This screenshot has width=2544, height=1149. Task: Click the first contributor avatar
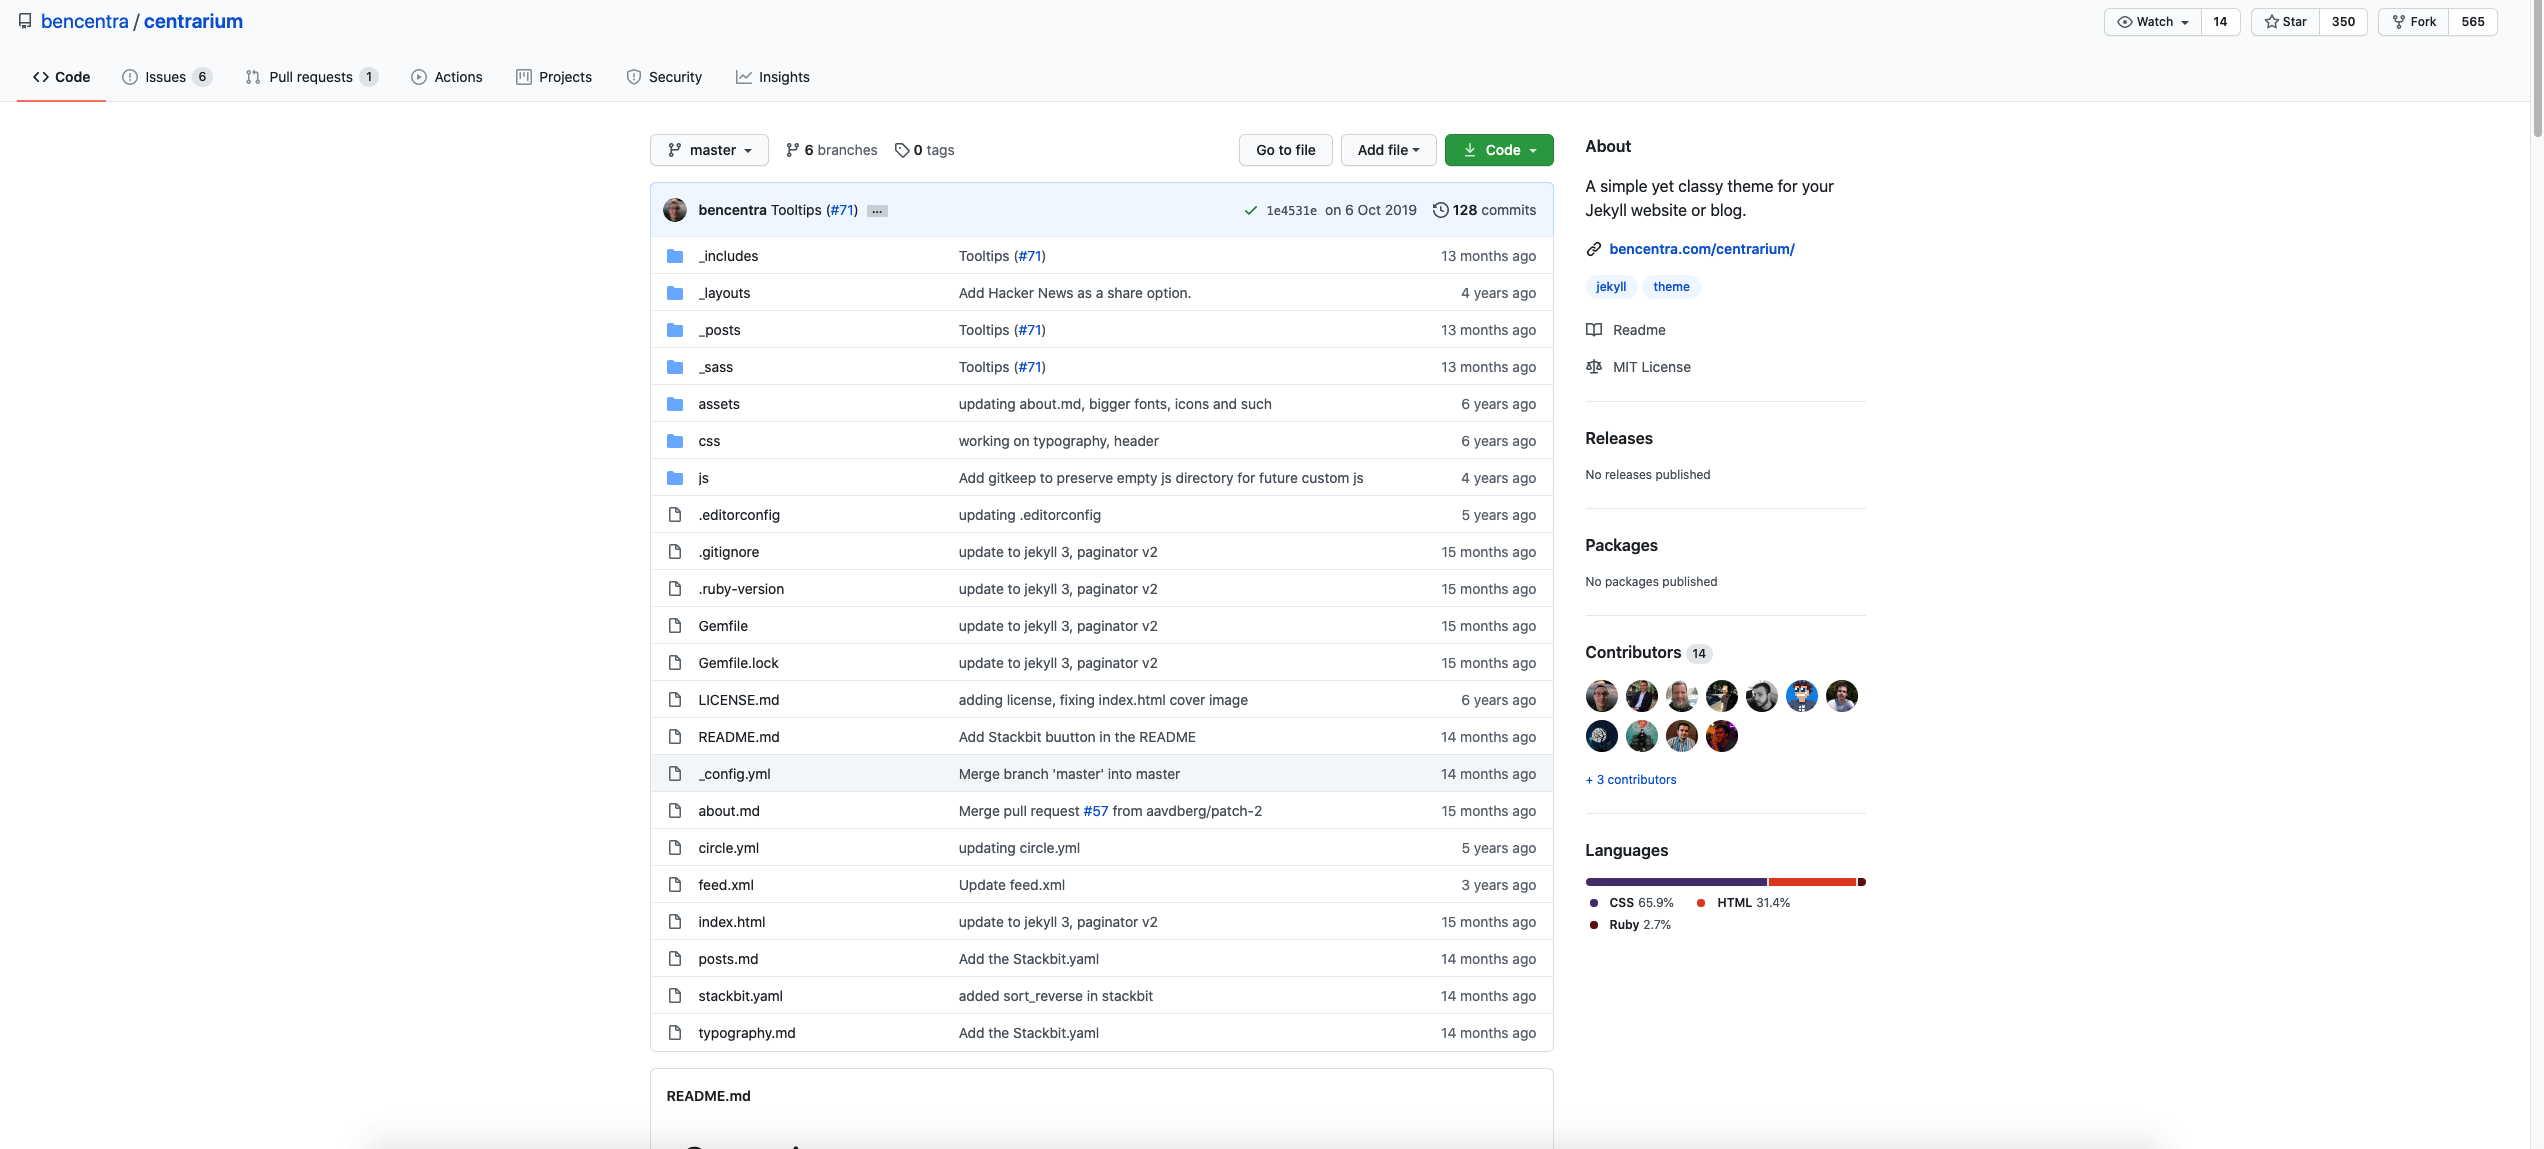1602,696
